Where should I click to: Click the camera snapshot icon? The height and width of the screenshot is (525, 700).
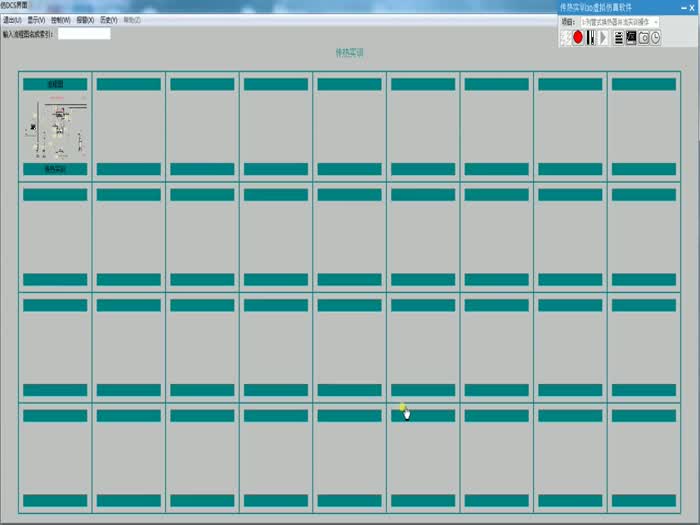click(x=644, y=37)
